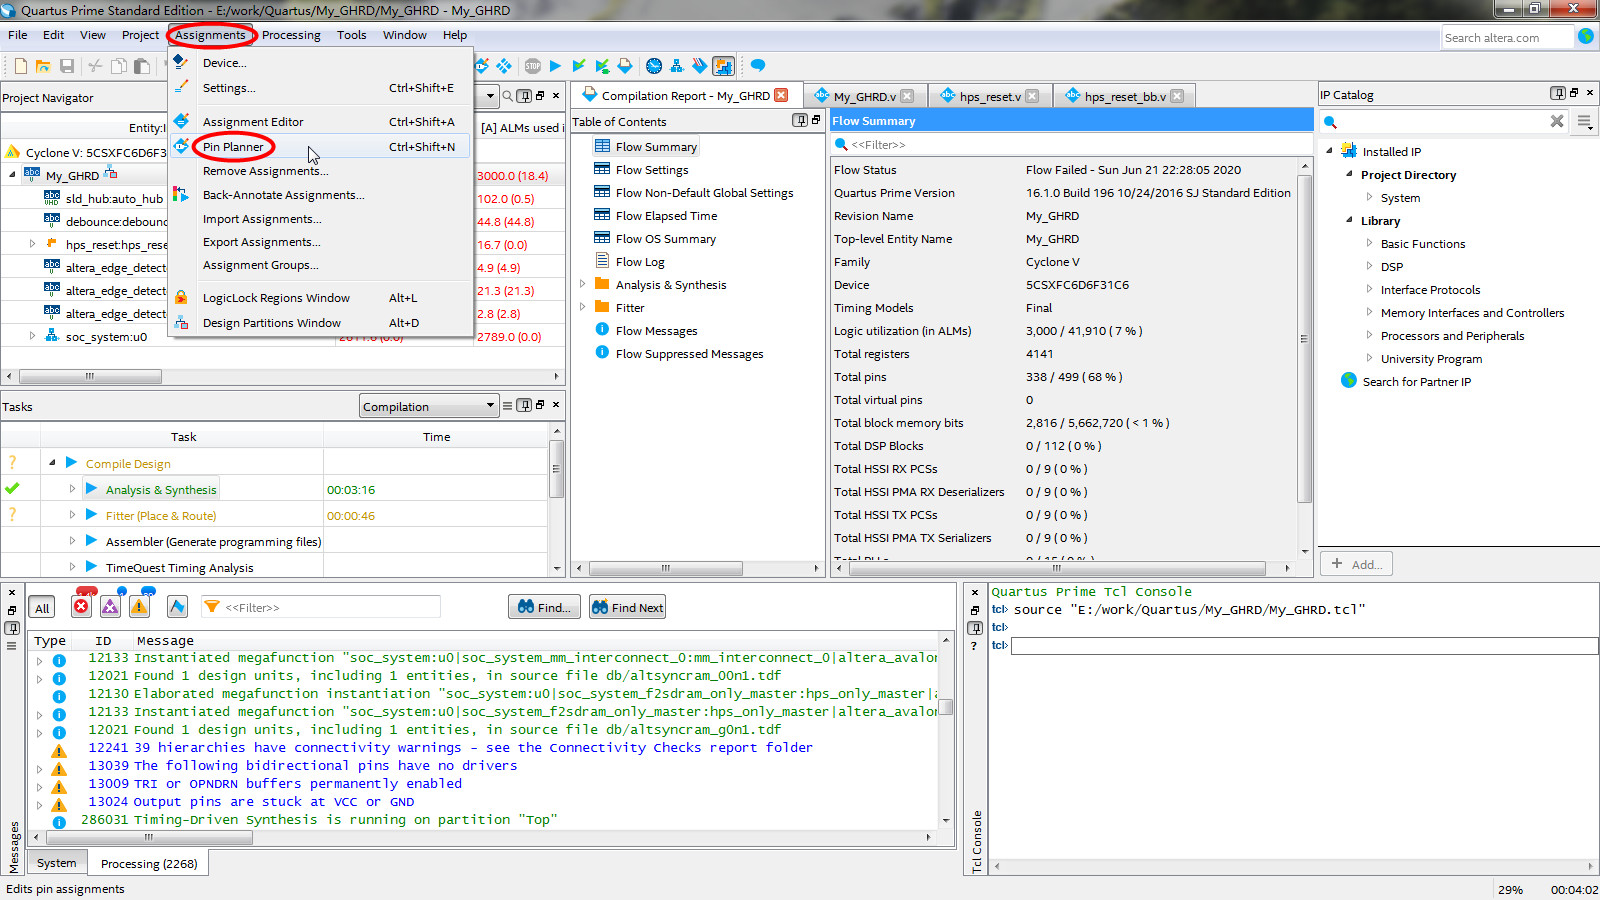Select Pin Planner from Assignments menu
Screen dimensions: 1600x900
pyautogui.click(x=320, y=146)
